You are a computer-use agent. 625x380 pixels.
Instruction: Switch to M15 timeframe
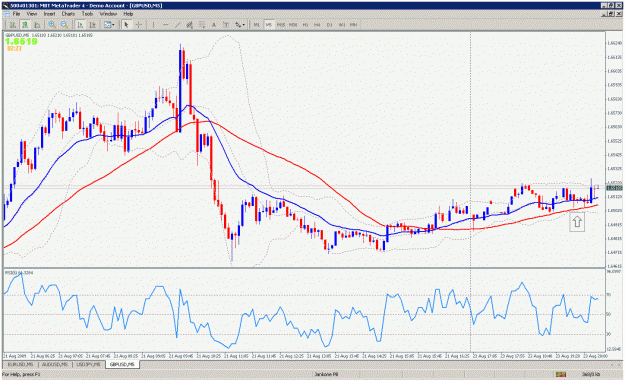tap(281, 25)
